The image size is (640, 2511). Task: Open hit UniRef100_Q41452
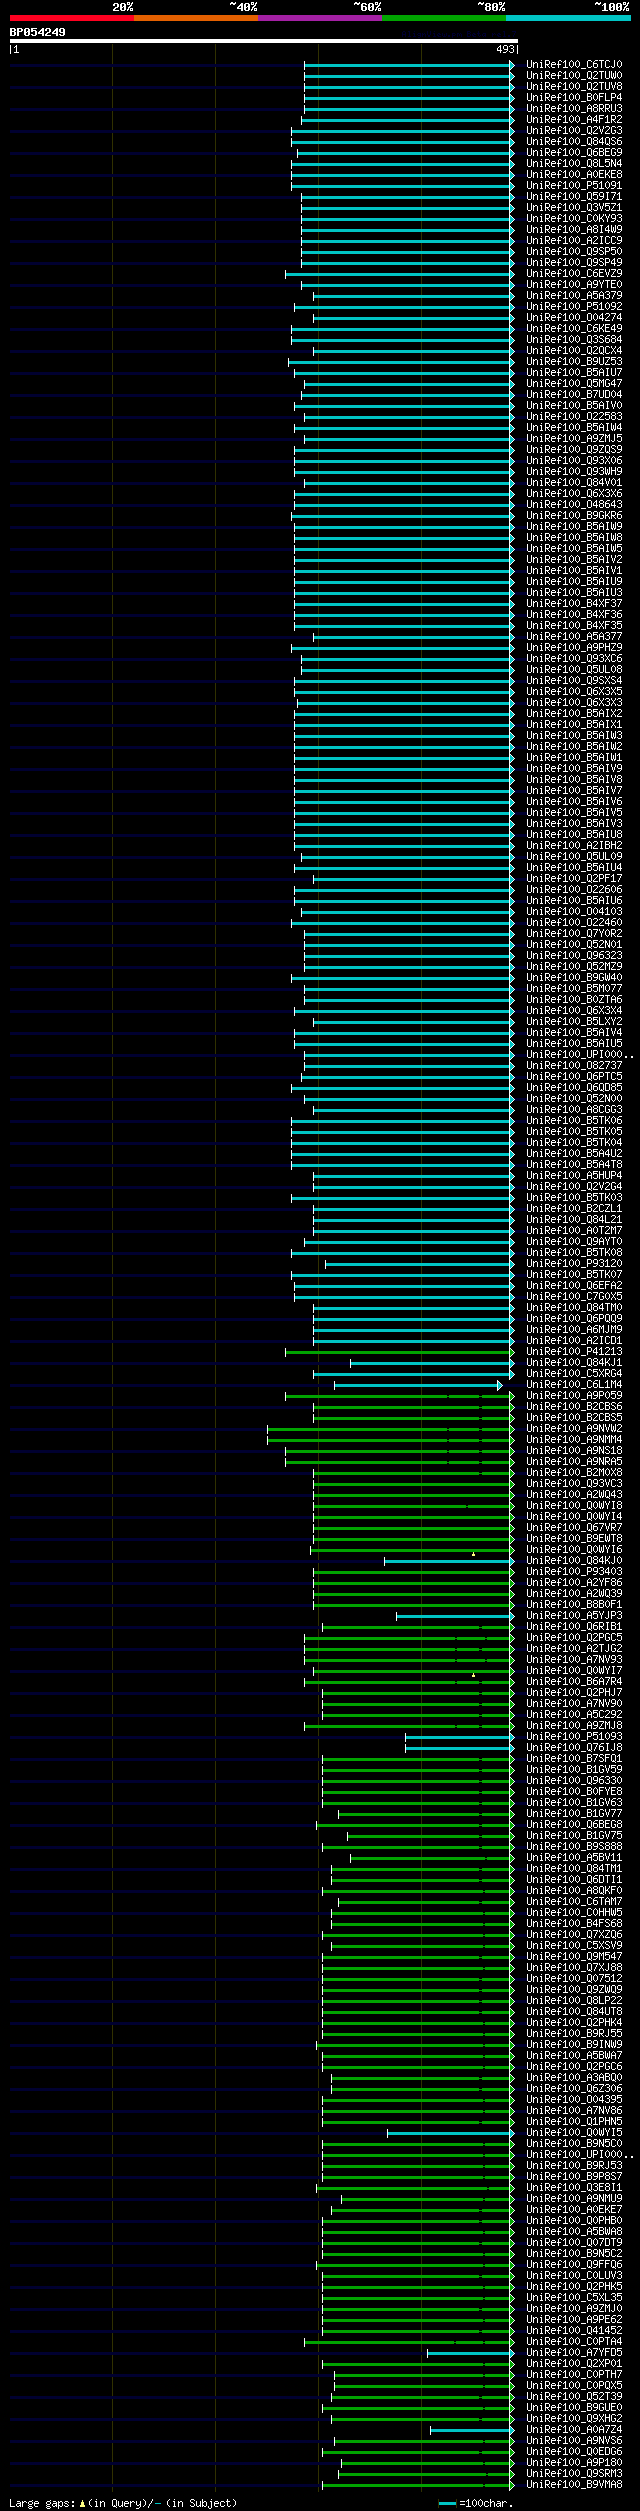tap(574, 2331)
